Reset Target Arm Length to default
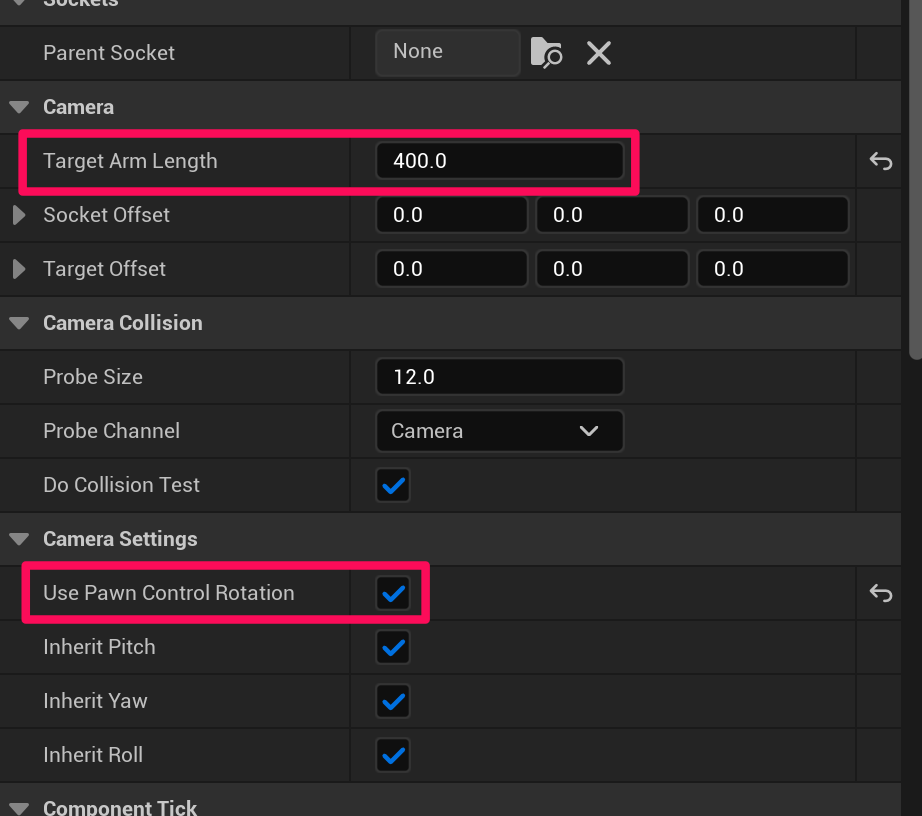The width and height of the screenshot is (922, 816). (x=880, y=161)
